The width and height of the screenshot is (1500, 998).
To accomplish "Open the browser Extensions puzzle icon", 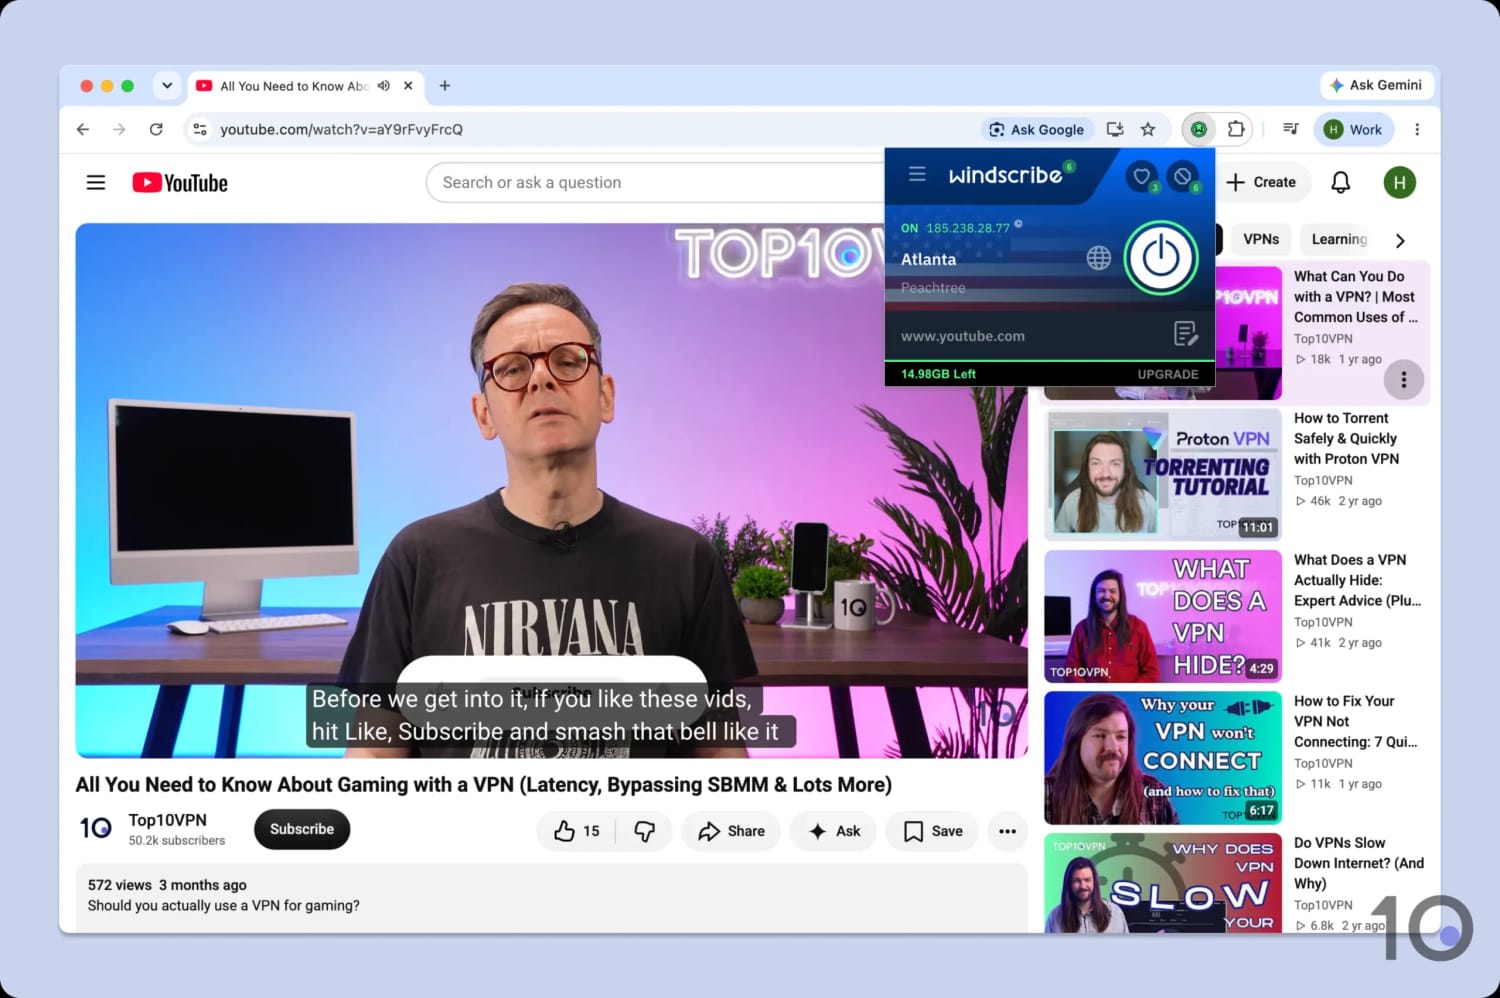I will tap(1236, 129).
